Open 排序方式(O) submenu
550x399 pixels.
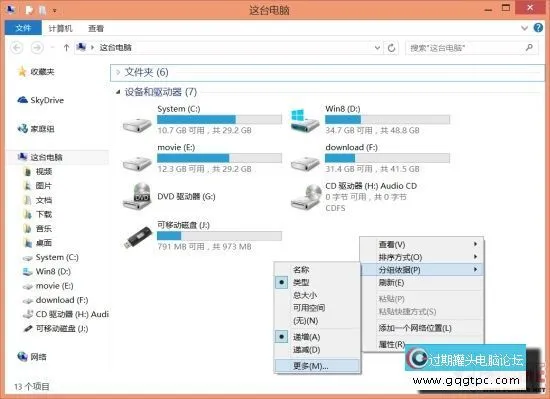pos(422,257)
